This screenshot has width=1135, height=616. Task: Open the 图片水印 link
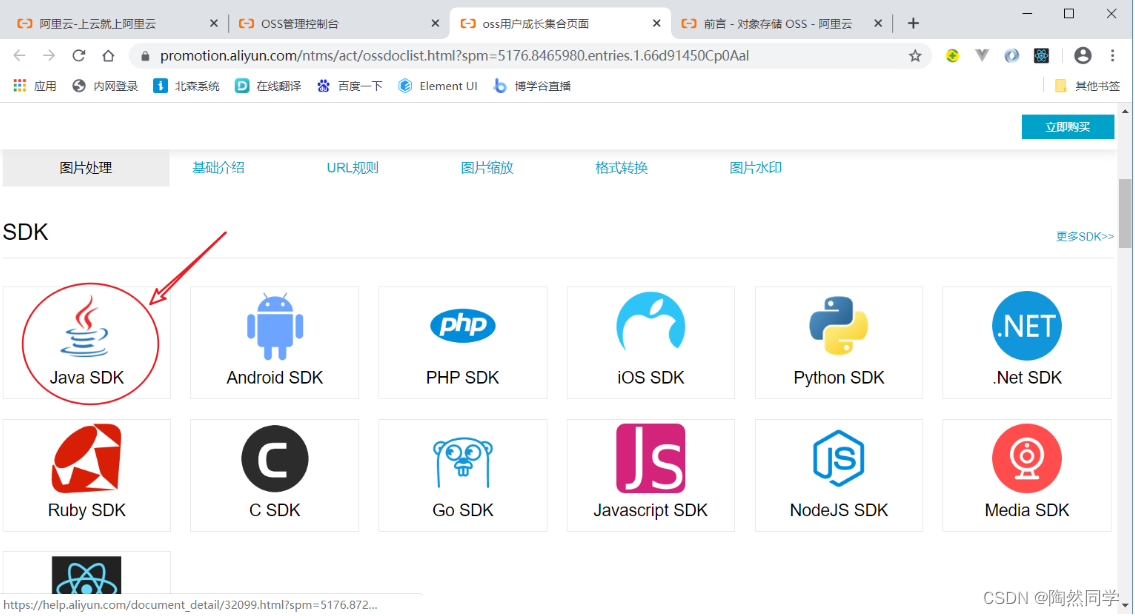[756, 168]
